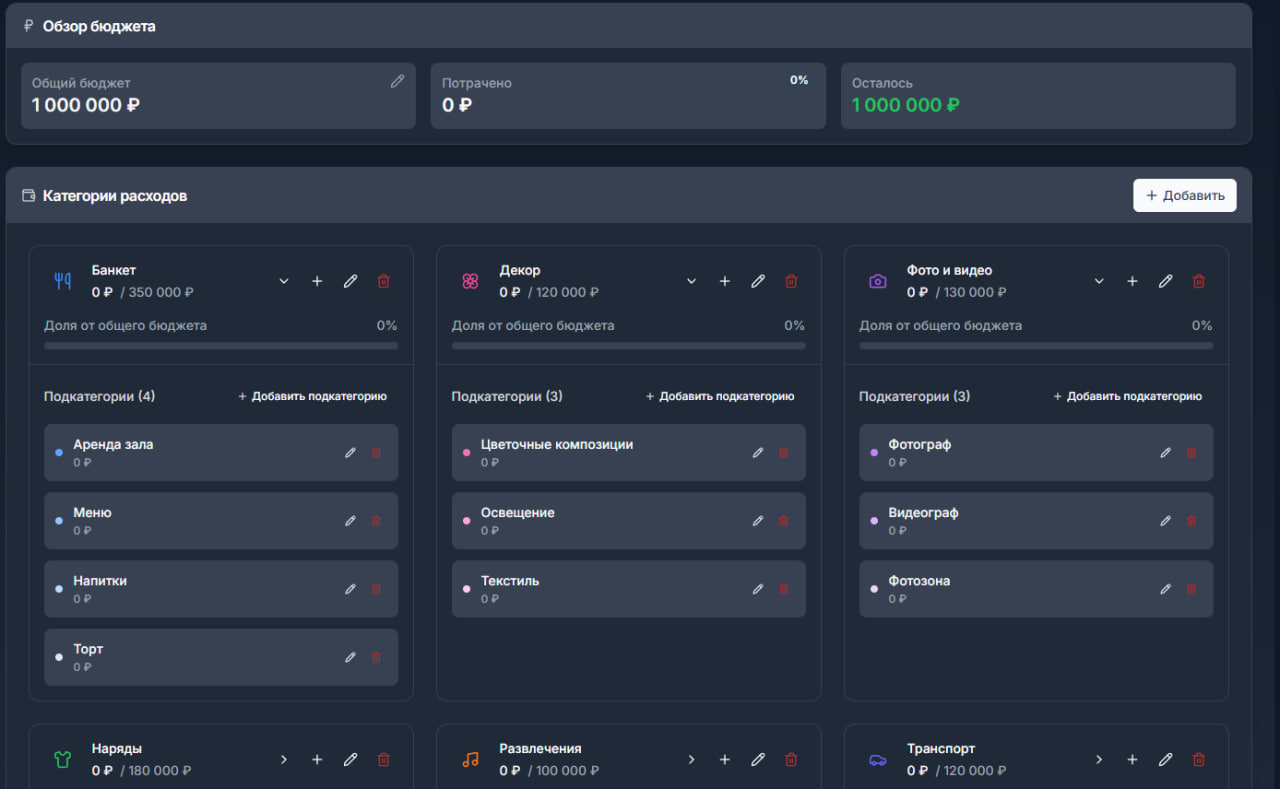Delete the Развлечения category

coord(791,759)
